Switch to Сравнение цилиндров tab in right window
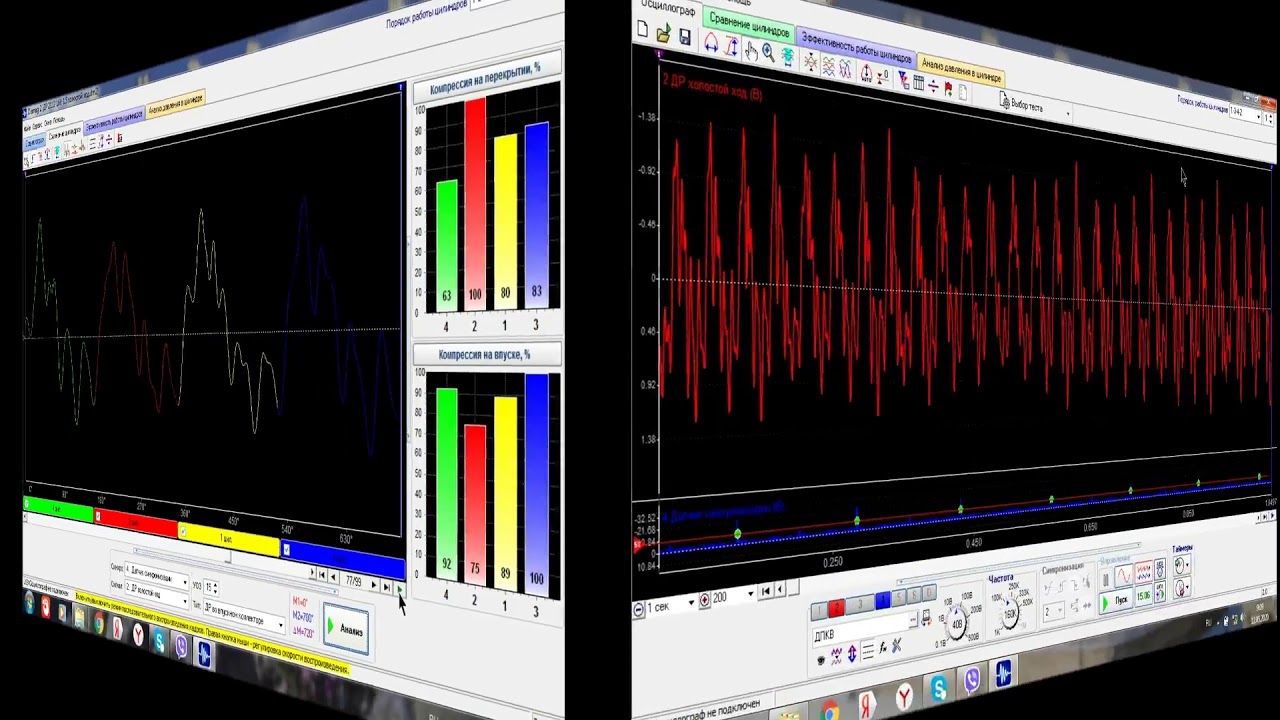 (x=749, y=25)
